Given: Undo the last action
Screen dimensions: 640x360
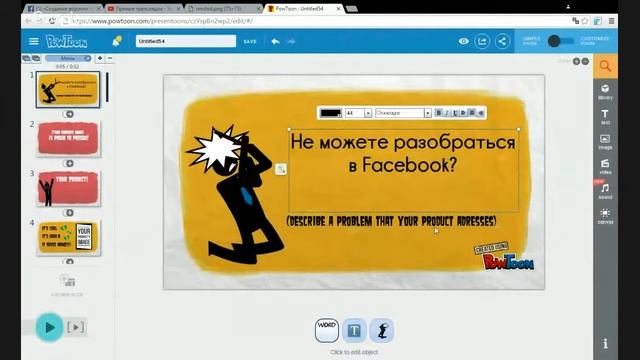Looking at the screenshot, I should (276, 41).
